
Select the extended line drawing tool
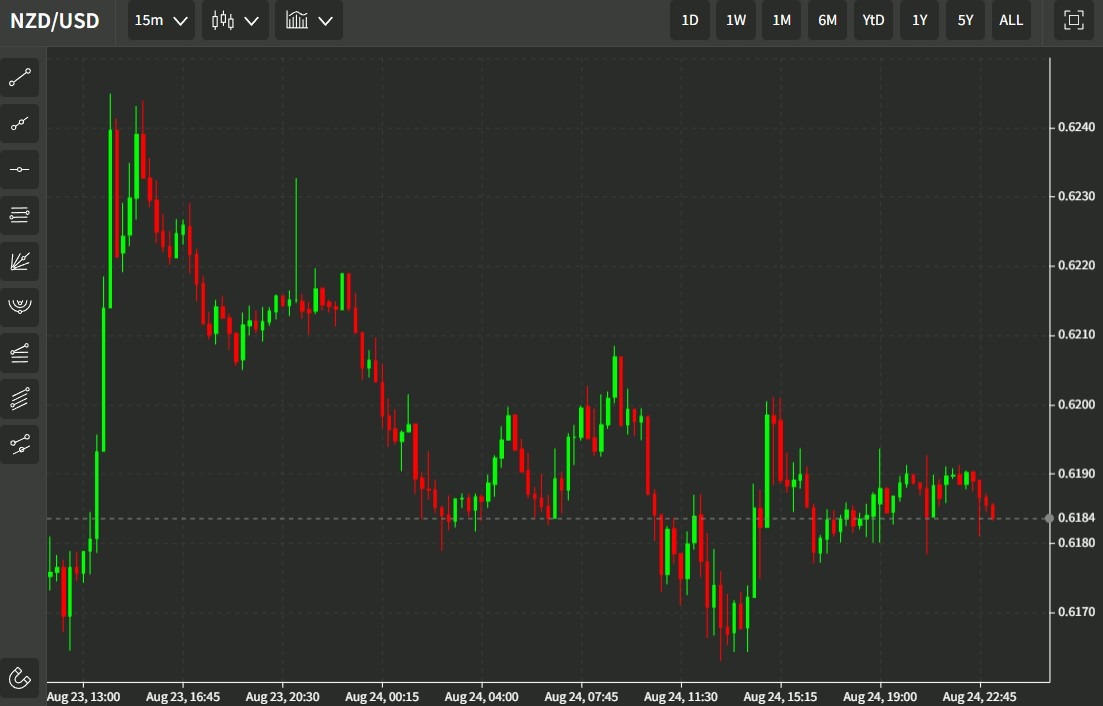[20, 124]
